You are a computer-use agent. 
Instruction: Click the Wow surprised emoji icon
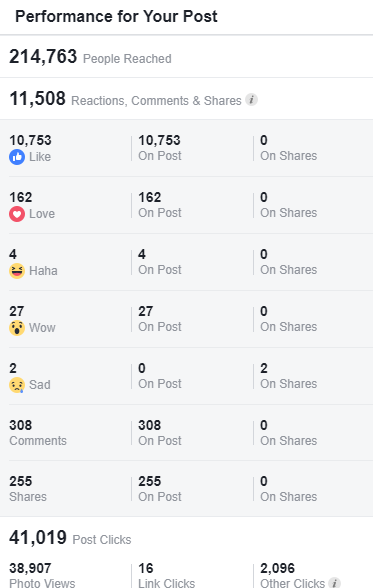tap(17, 328)
